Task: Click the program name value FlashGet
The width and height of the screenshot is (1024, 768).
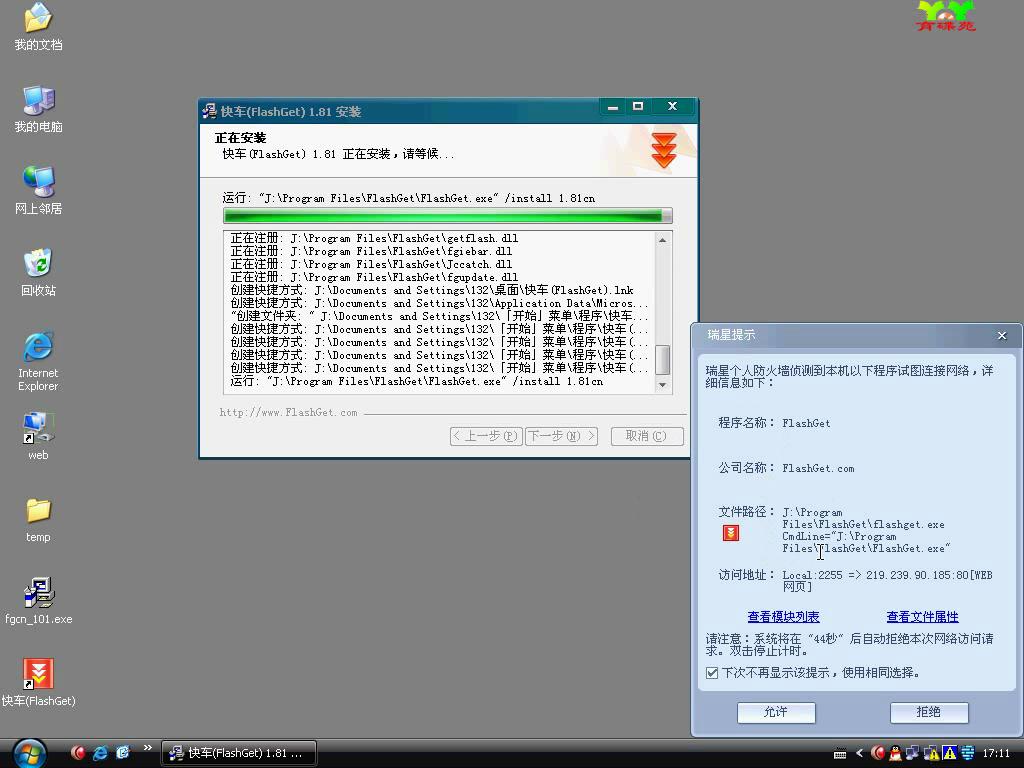Action: (807, 423)
